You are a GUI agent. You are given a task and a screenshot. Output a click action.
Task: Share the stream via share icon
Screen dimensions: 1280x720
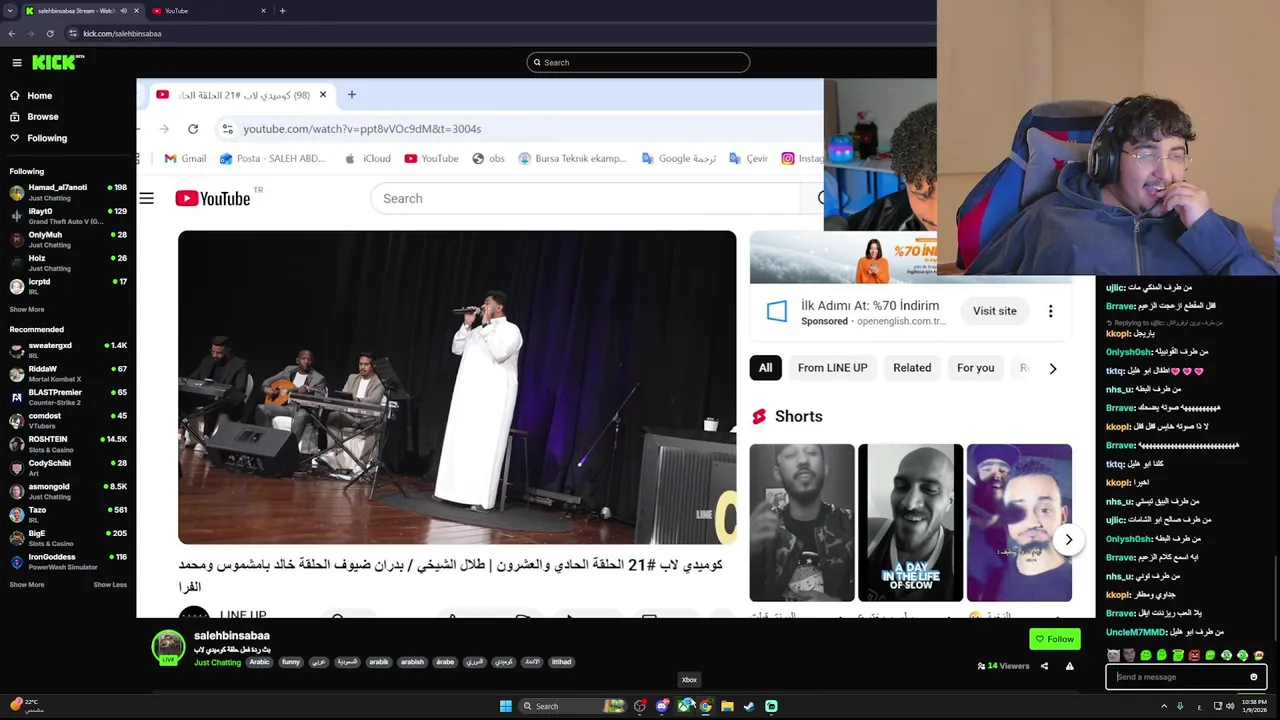tap(1044, 666)
